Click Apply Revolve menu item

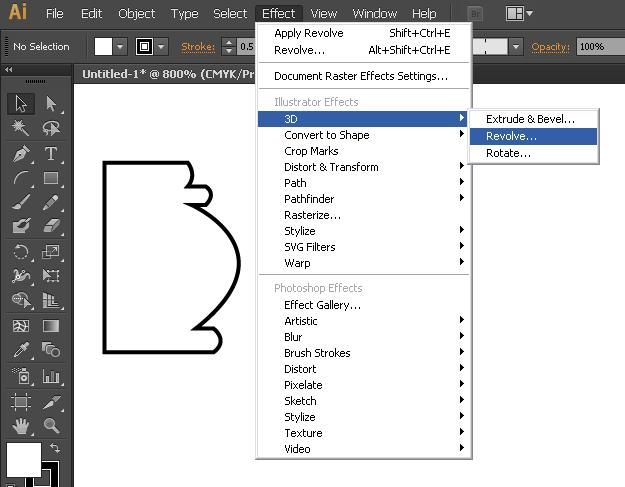[x=364, y=33]
